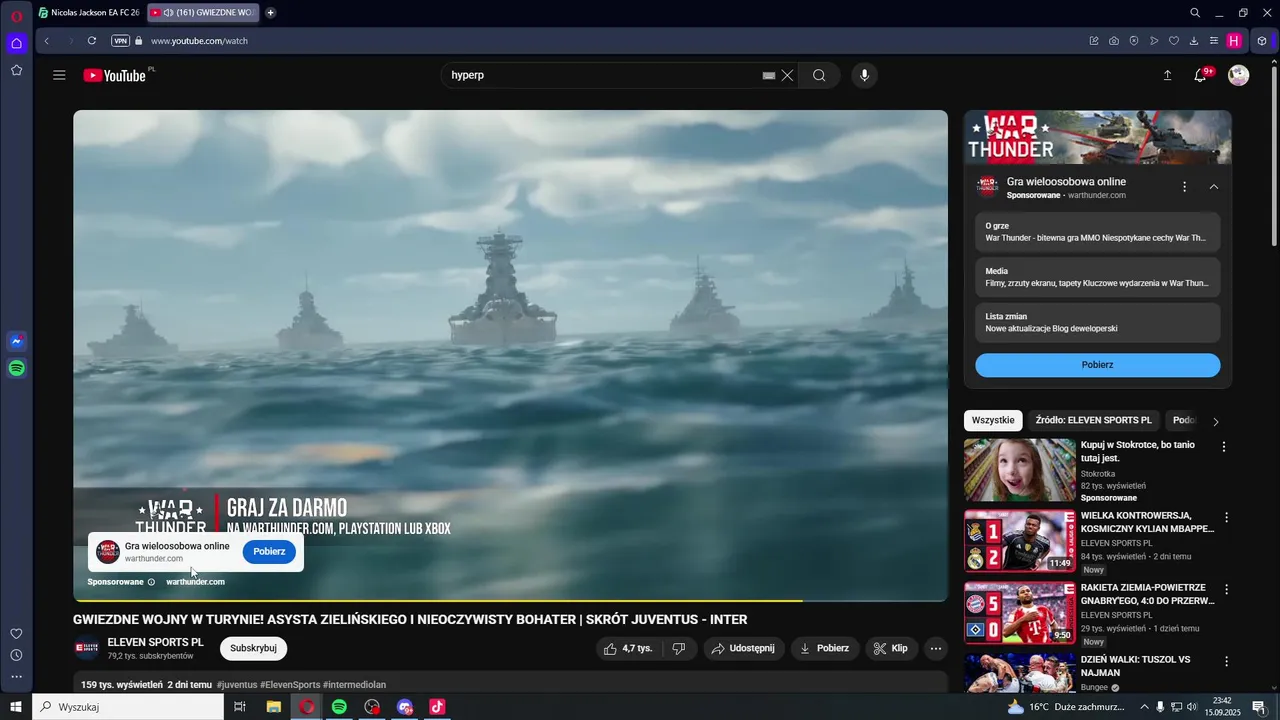Select the Wszystkie filter chip
Viewport: 1280px width, 720px height.
click(993, 421)
